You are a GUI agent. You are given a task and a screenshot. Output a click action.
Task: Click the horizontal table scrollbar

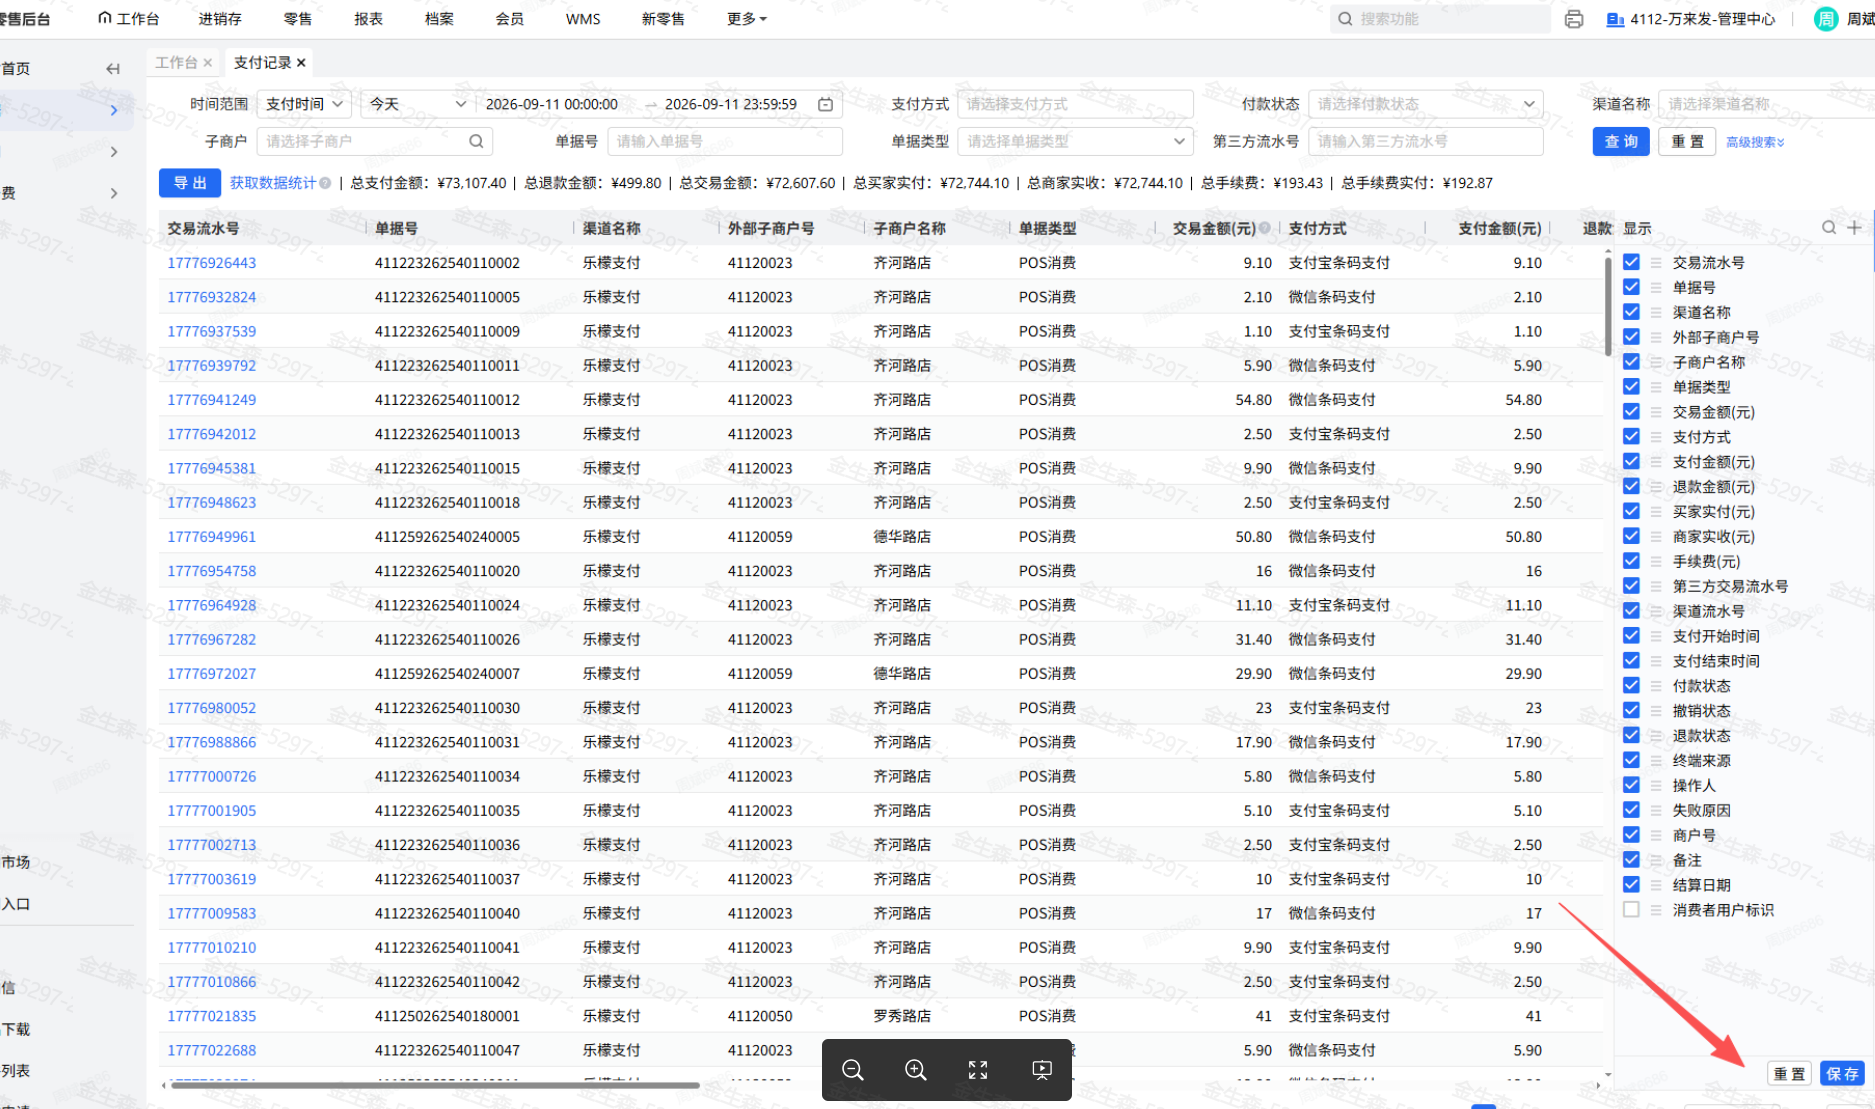click(x=435, y=1085)
